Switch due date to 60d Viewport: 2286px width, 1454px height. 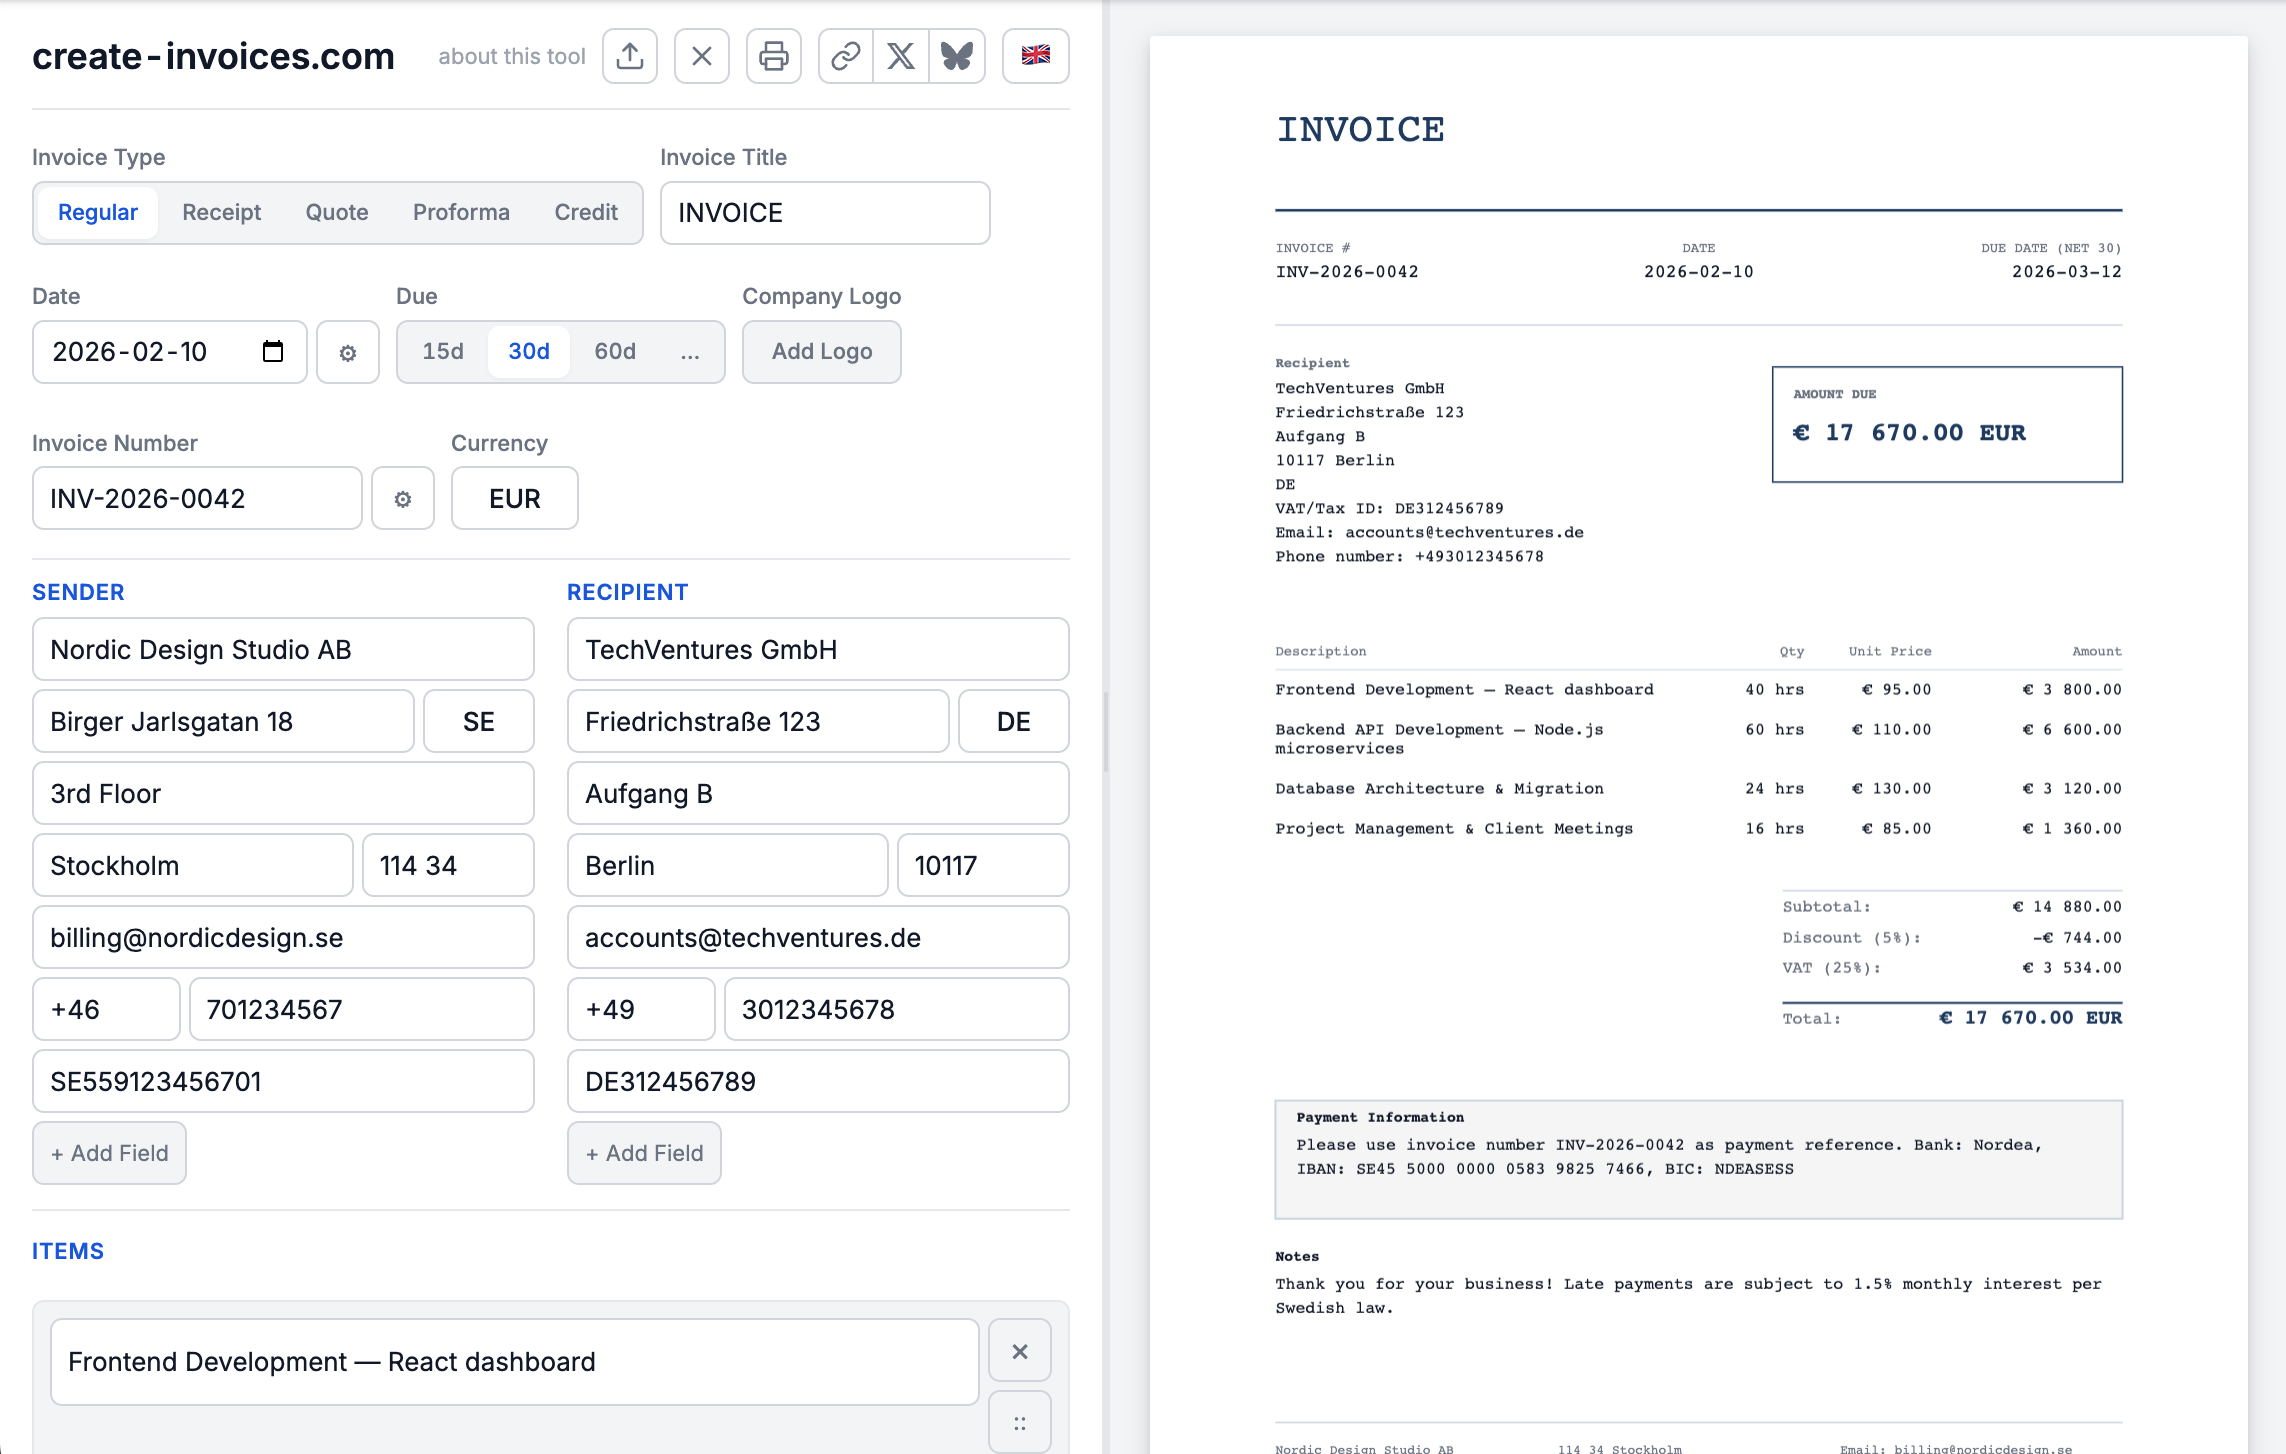click(x=614, y=351)
